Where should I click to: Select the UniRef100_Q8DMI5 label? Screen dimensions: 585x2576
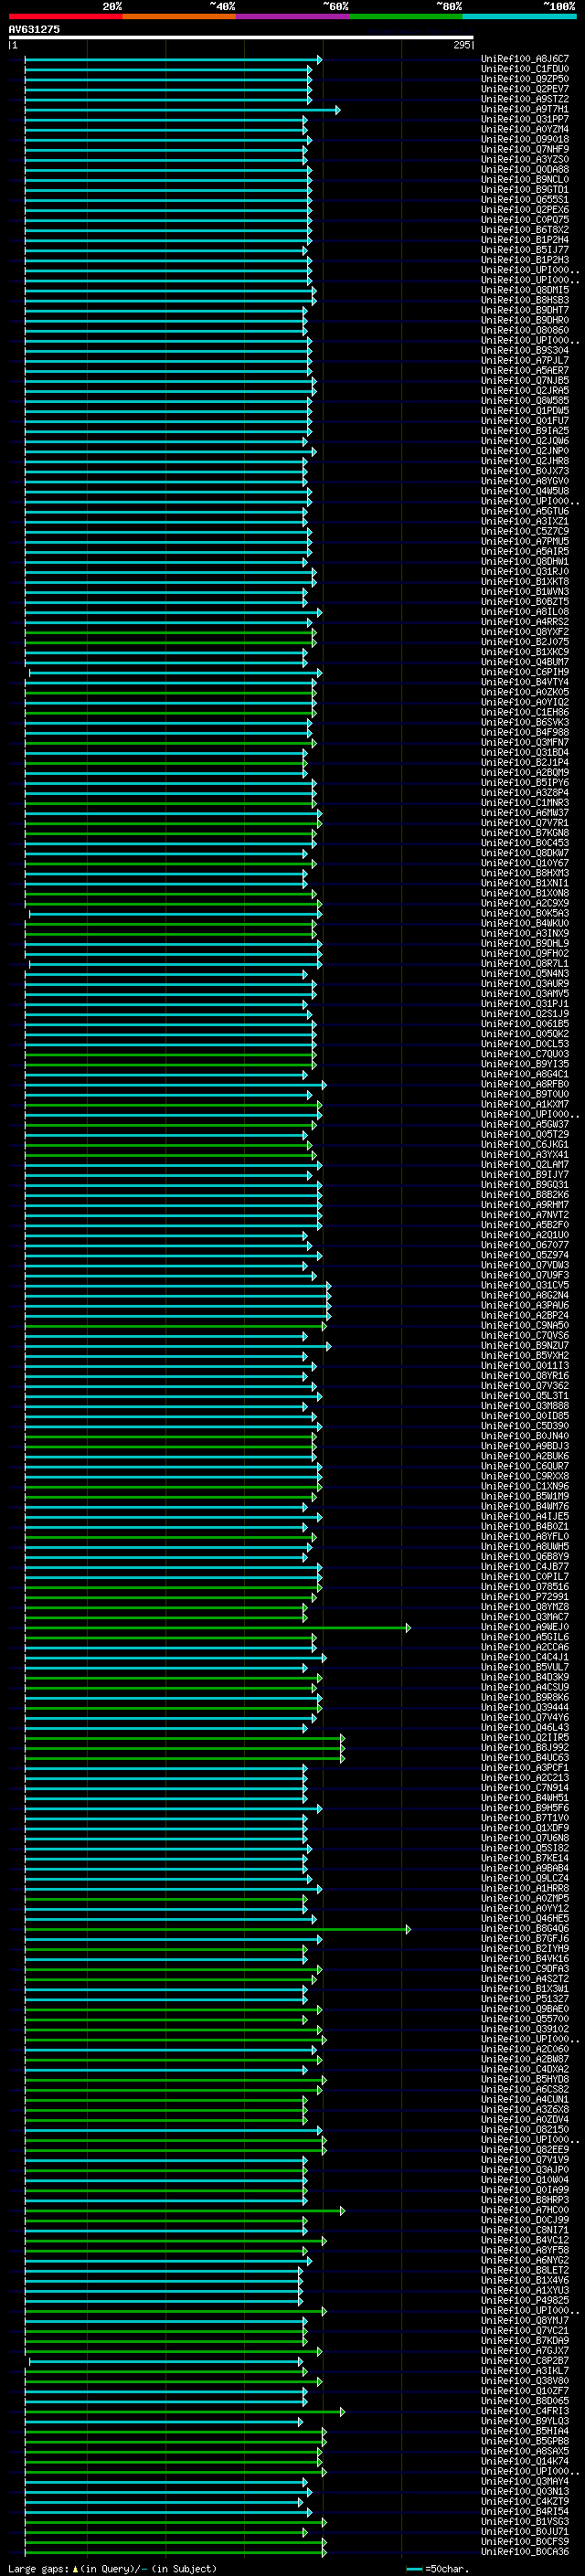coord(525,290)
